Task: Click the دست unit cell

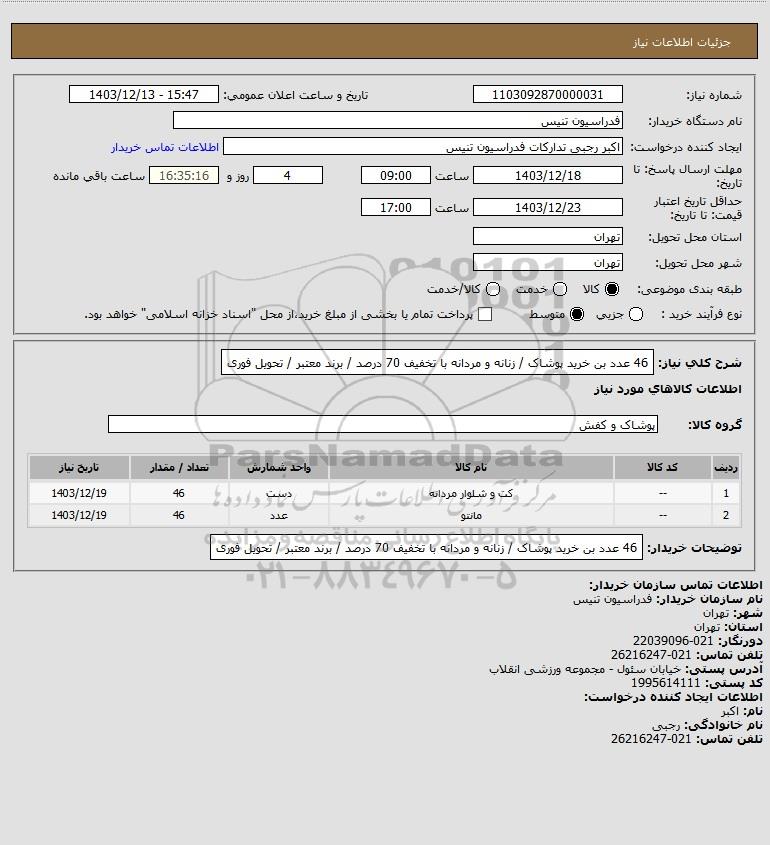Action: (x=279, y=493)
